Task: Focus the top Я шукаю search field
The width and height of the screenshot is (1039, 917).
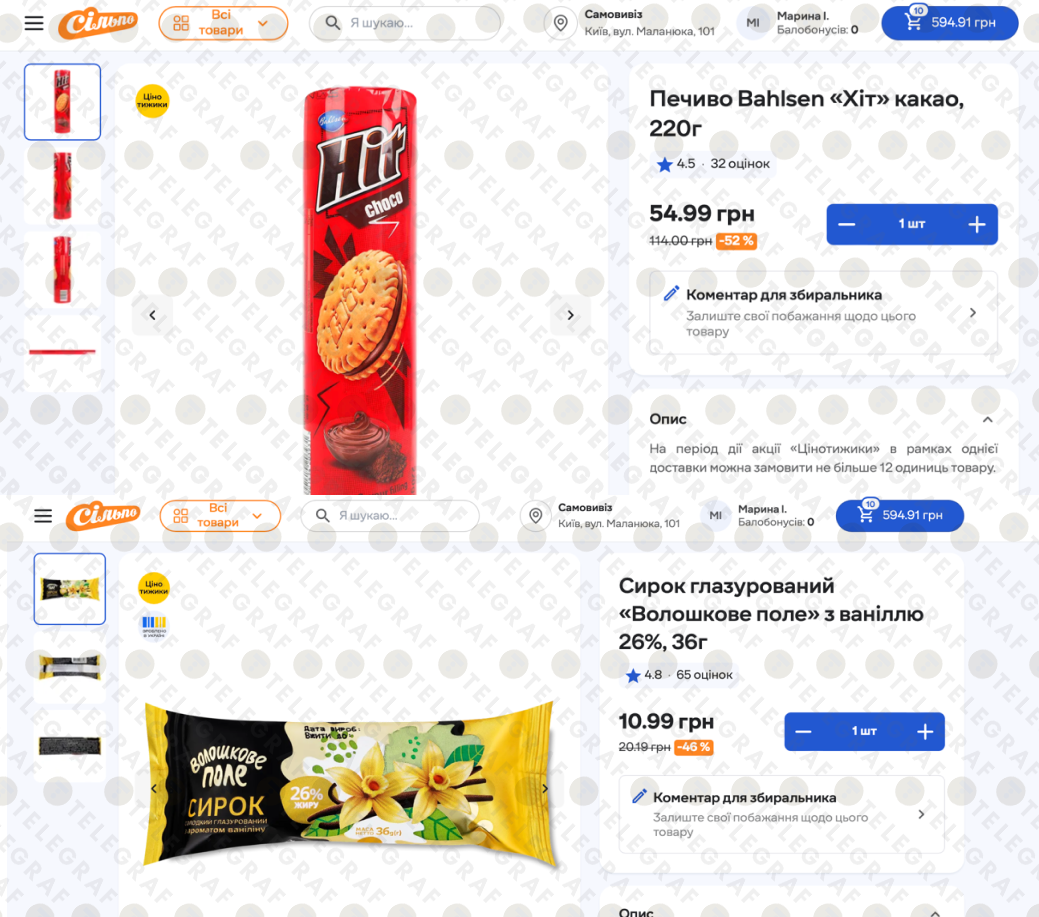Action: (x=404, y=23)
